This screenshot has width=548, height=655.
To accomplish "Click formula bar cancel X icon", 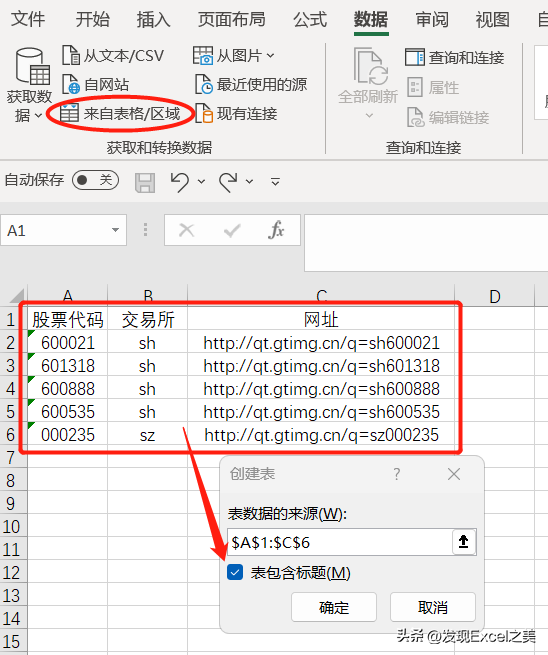I will (x=186, y=230).
